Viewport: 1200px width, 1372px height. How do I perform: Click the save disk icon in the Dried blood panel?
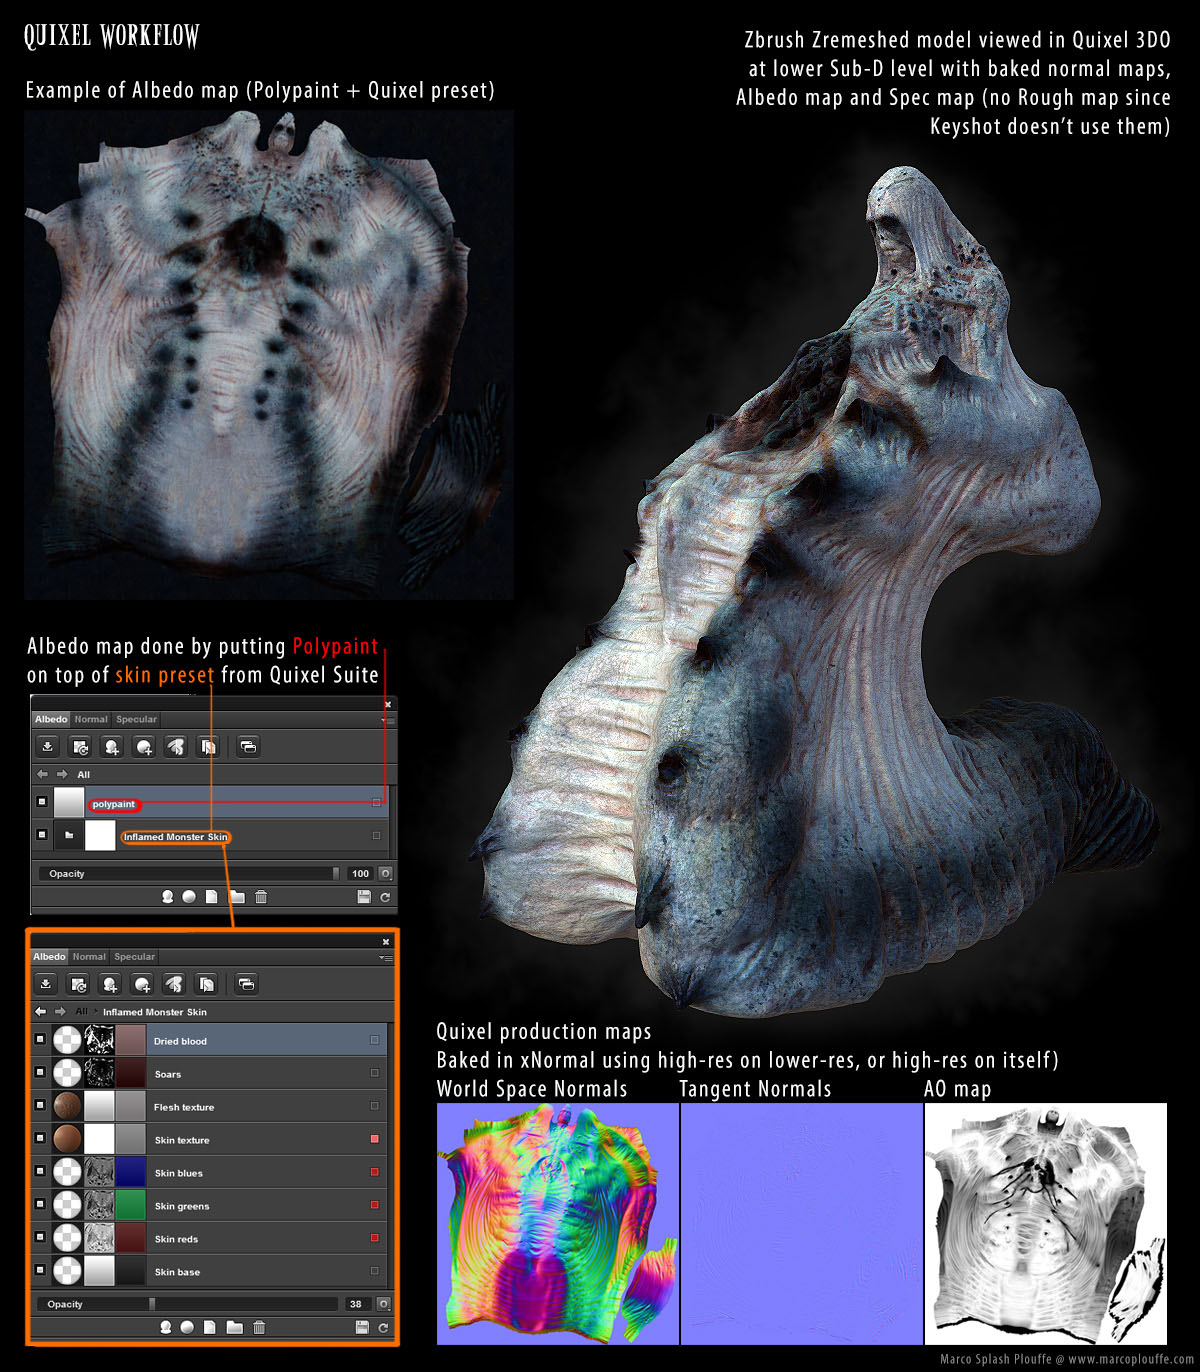362,1327
